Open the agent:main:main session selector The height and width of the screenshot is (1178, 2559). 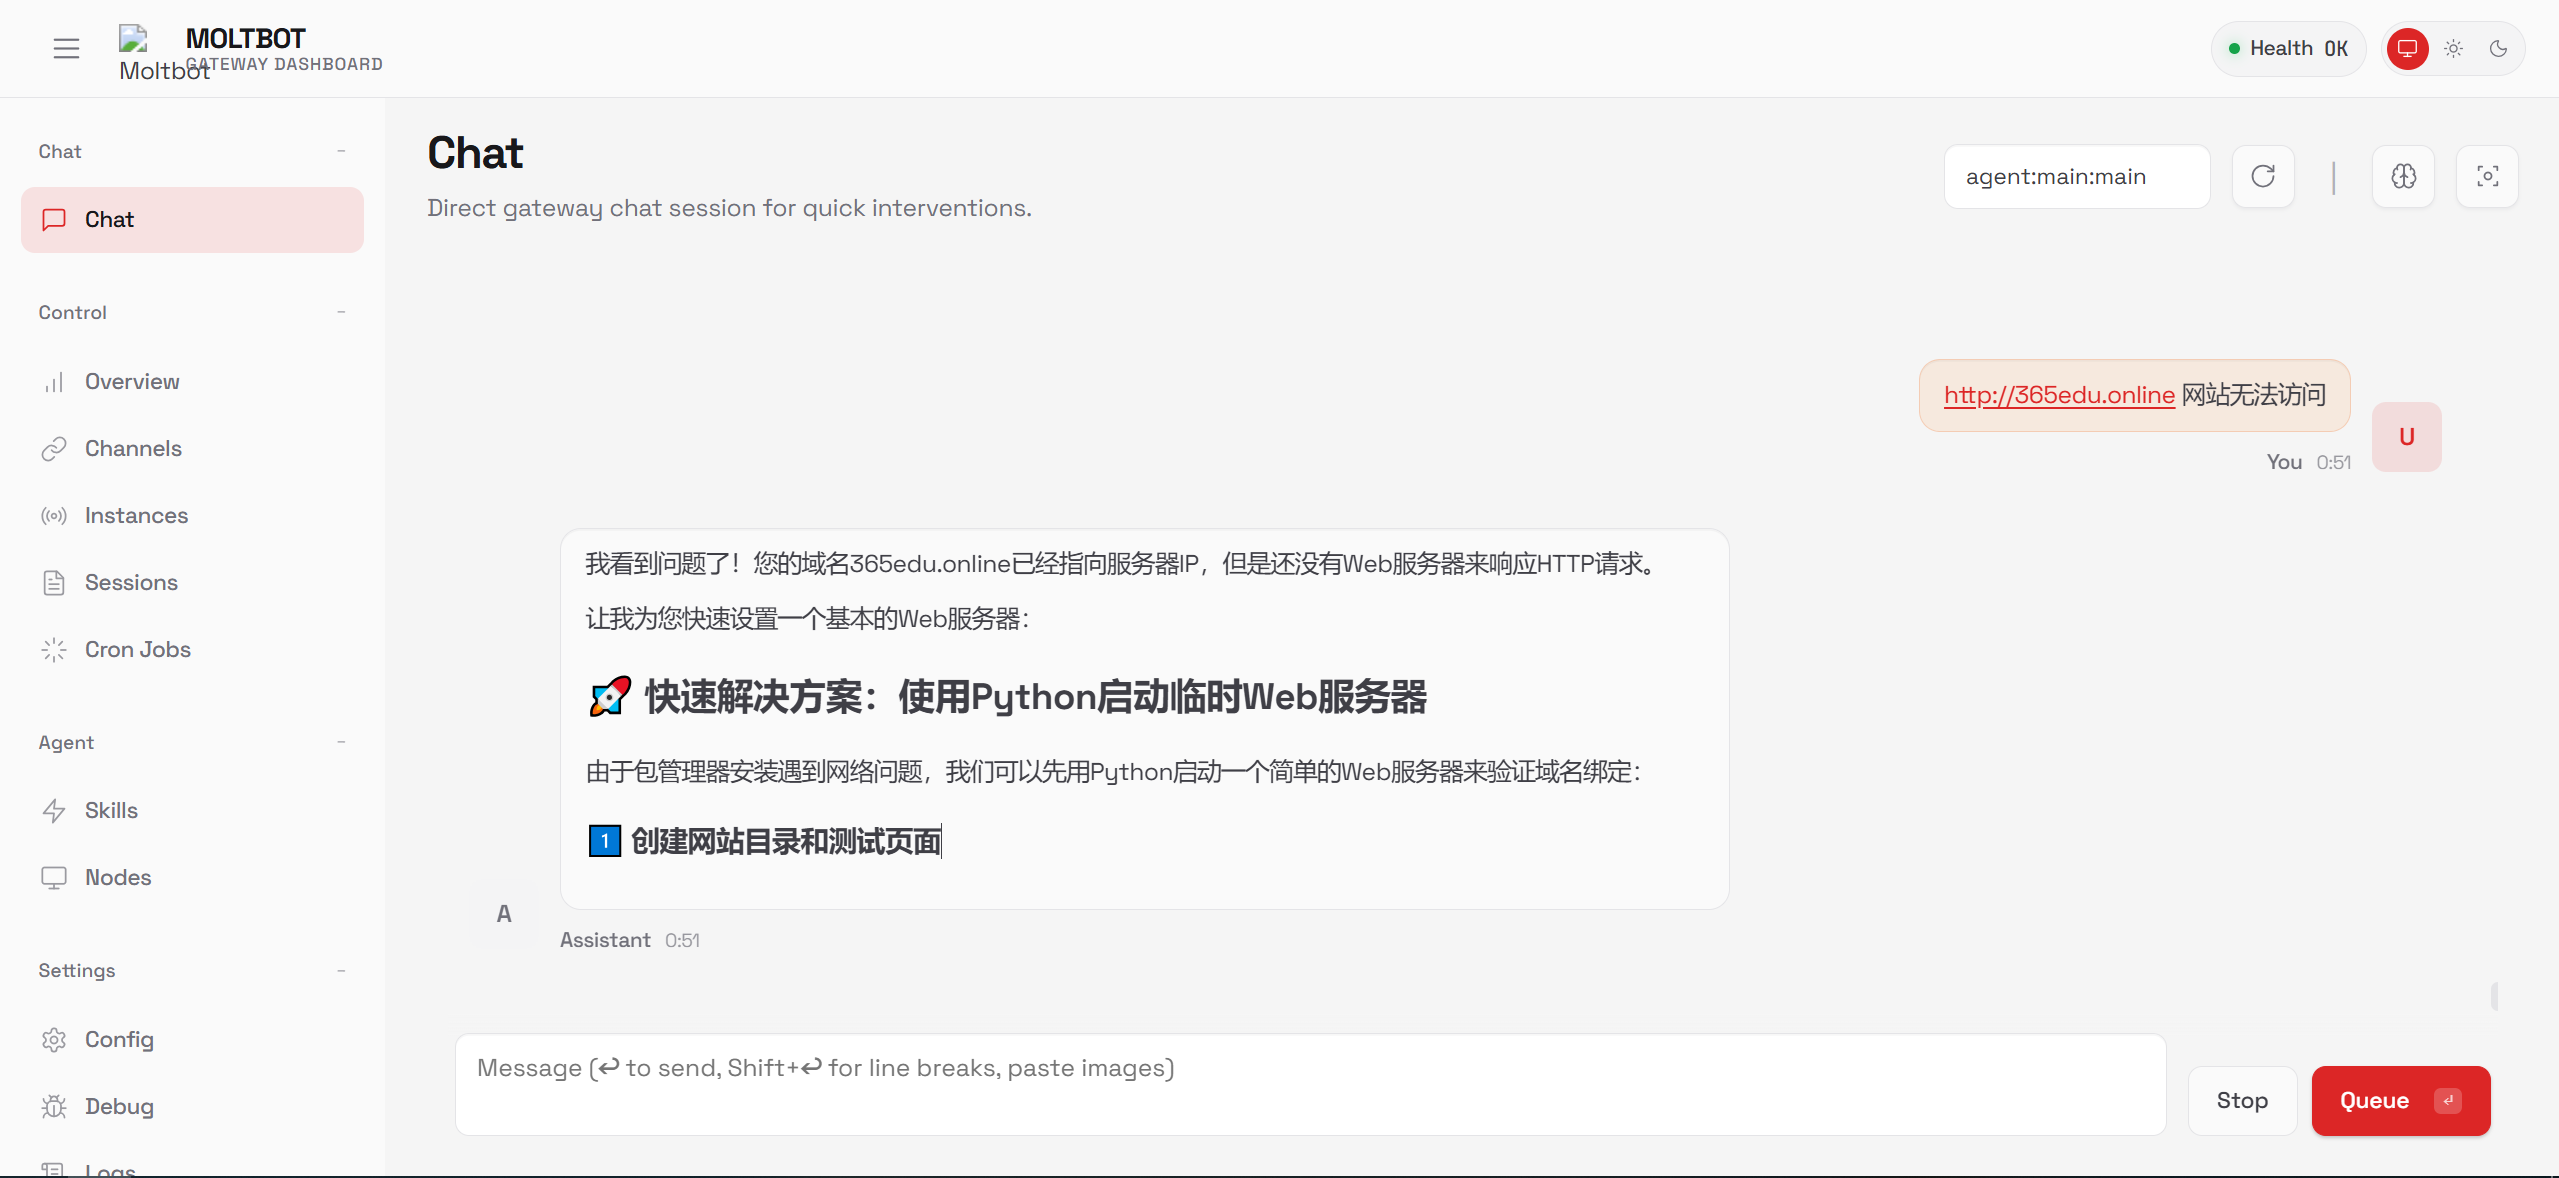click(x=2076, y=177)
